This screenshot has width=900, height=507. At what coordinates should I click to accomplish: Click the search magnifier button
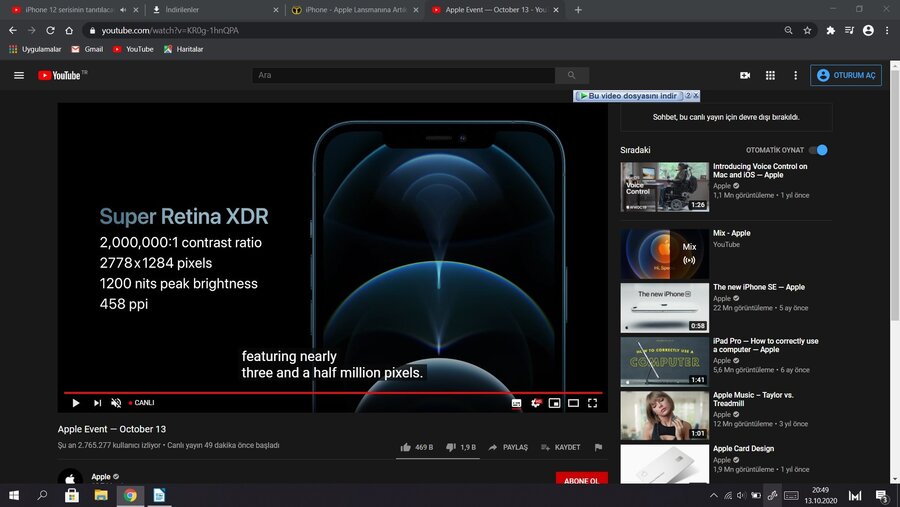tap(572, 75)
